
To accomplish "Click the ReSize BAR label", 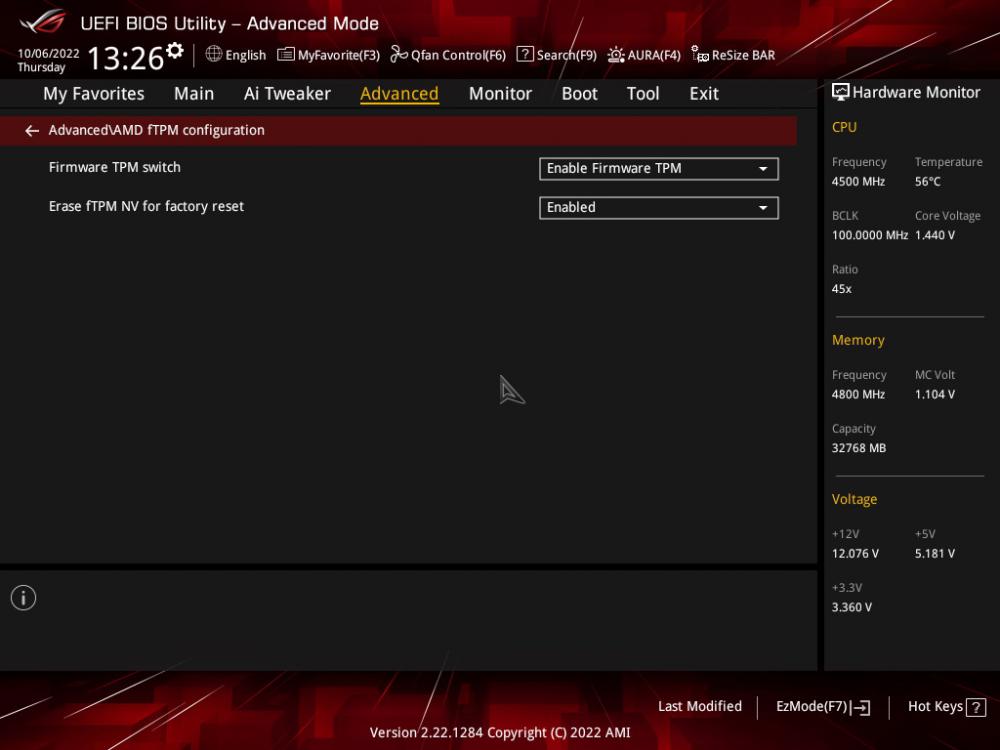I will pos(743,55).
